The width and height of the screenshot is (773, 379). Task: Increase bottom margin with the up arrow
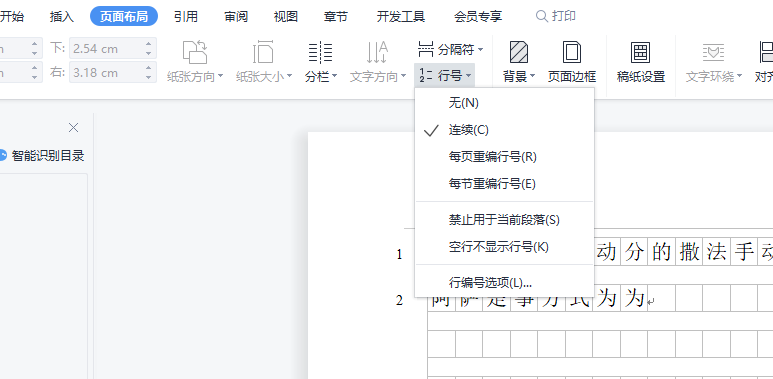149,43
